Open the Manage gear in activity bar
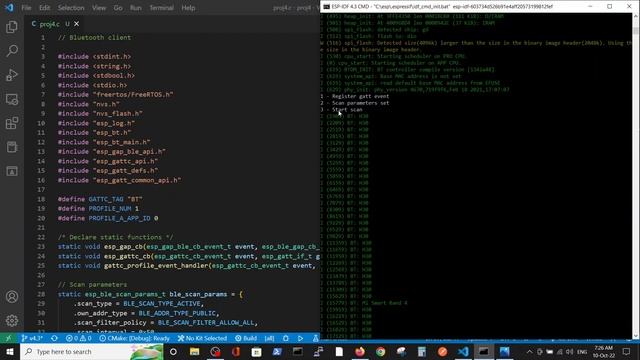Screen dimensions: 640x360 pos(12,321)
